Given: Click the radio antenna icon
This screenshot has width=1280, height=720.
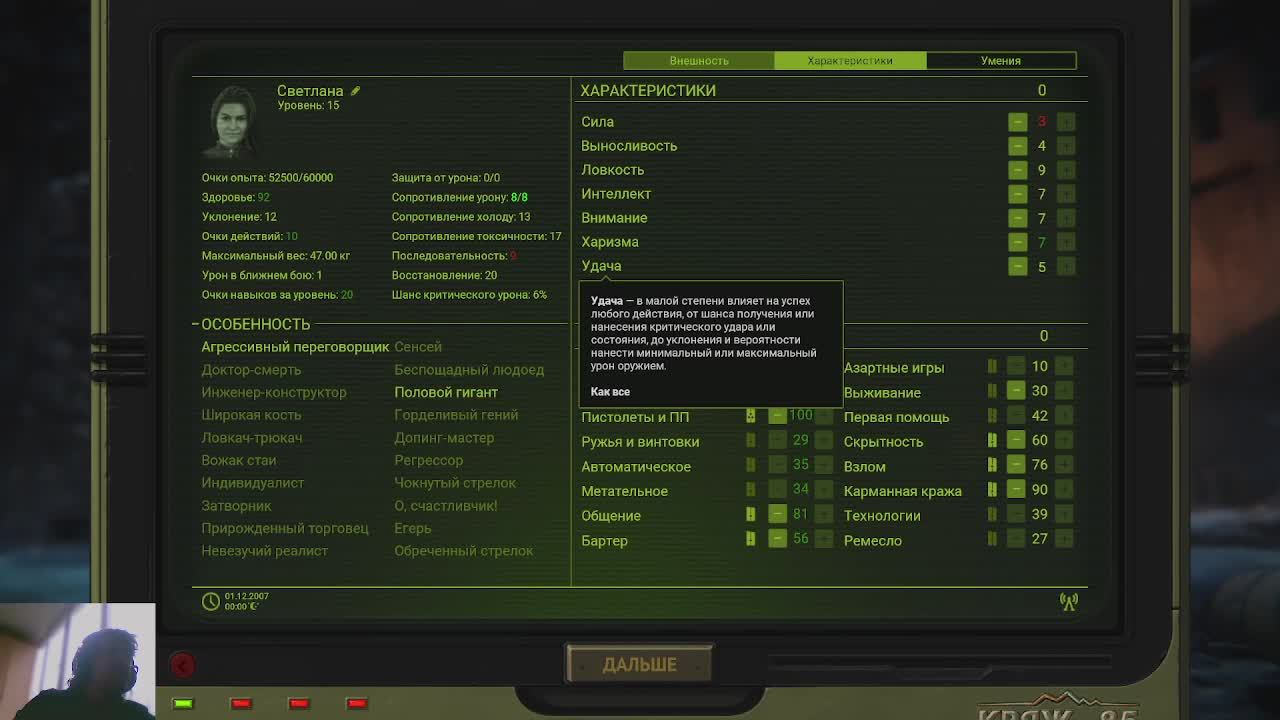Looking at the screenshot, I should [x=1069, y=601].
